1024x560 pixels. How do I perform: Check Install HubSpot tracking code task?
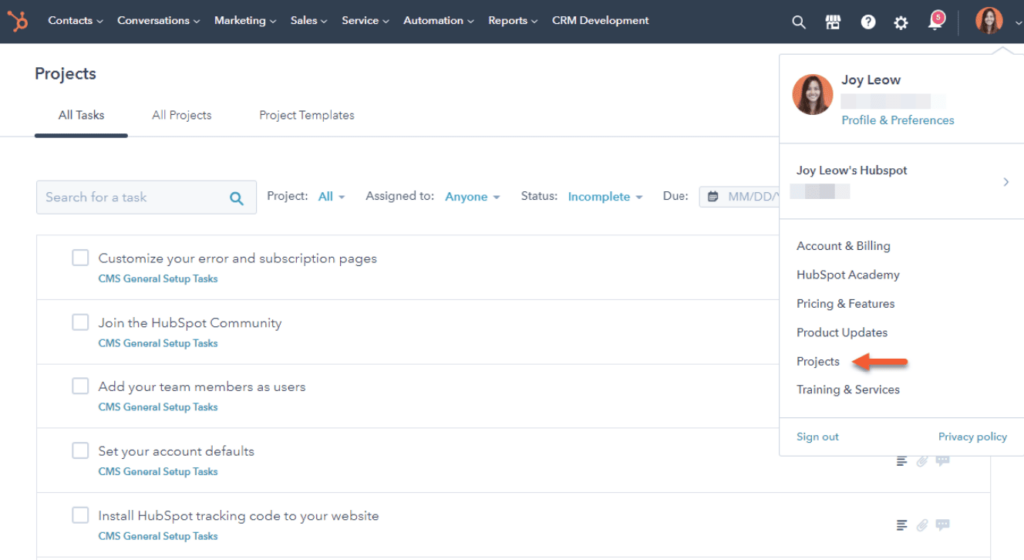(80, 515)
